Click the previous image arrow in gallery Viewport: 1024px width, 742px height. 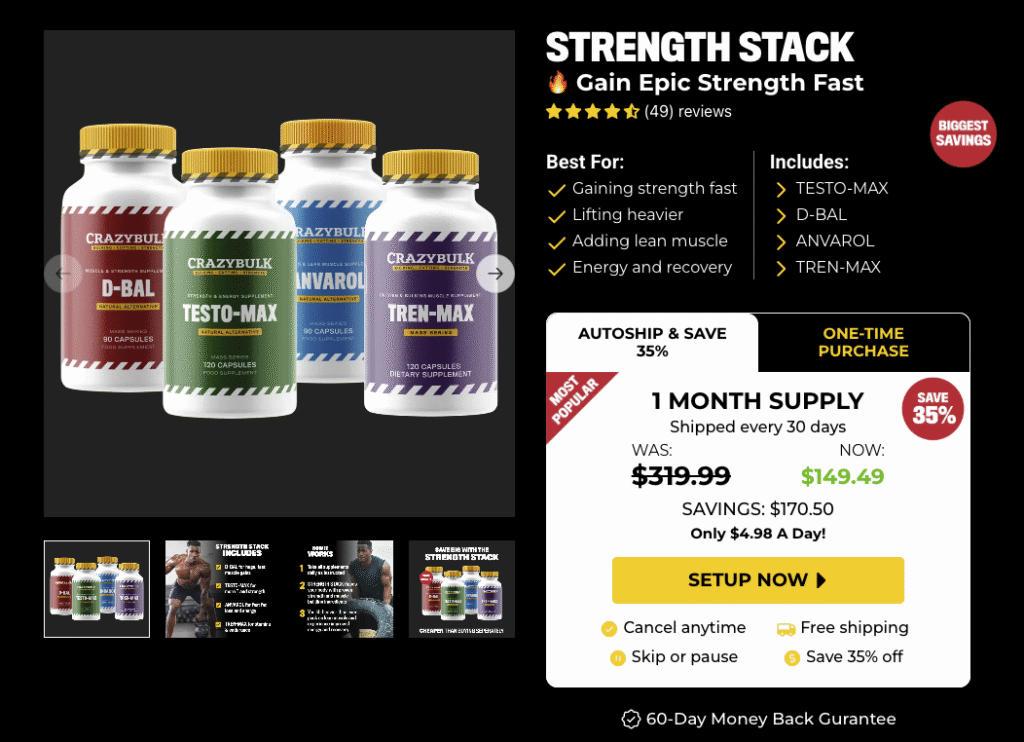pos(63,274)
